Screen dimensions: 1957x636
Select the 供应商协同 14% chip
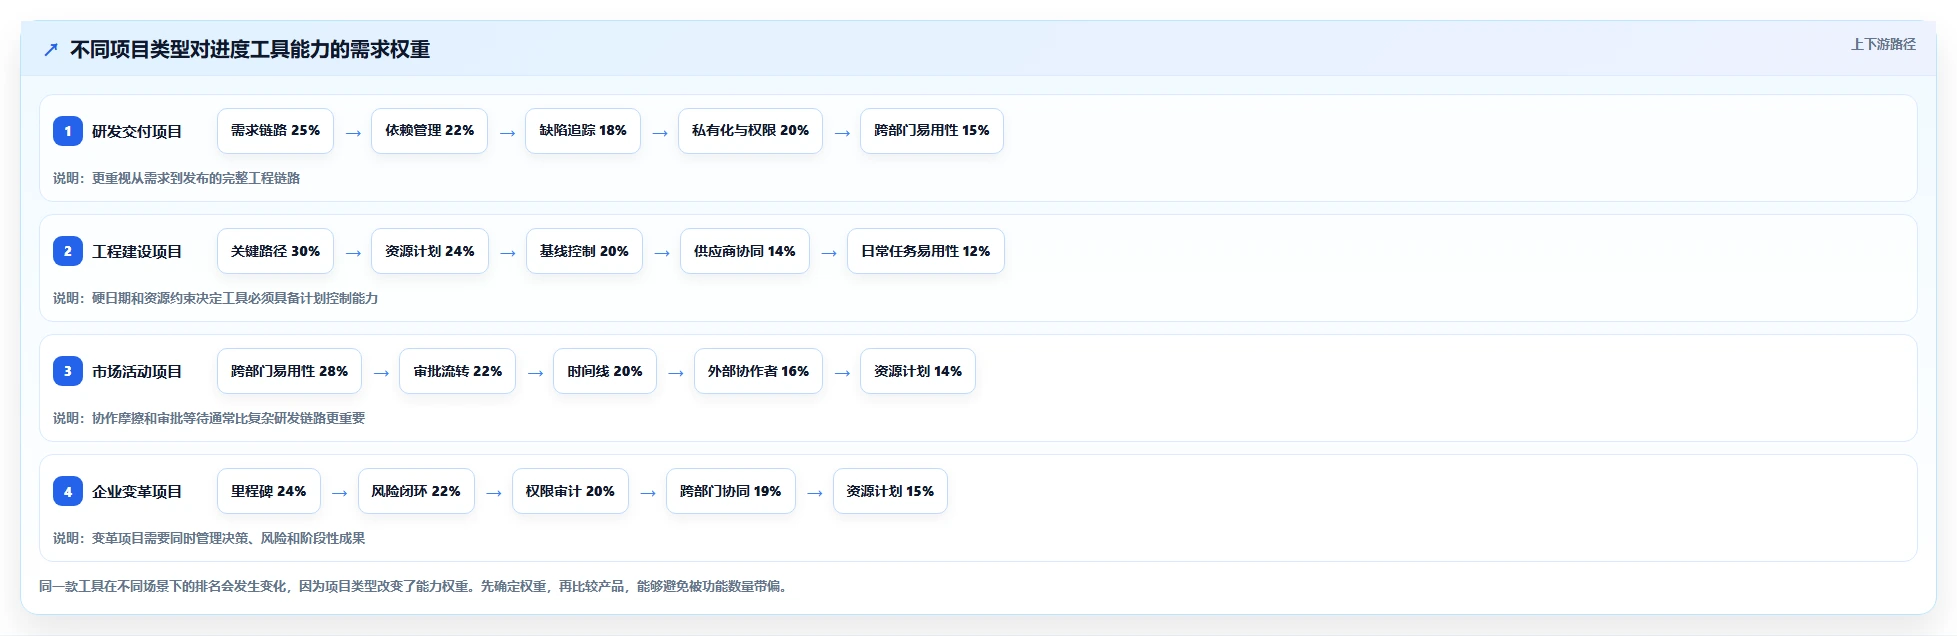tap(745, 251)
